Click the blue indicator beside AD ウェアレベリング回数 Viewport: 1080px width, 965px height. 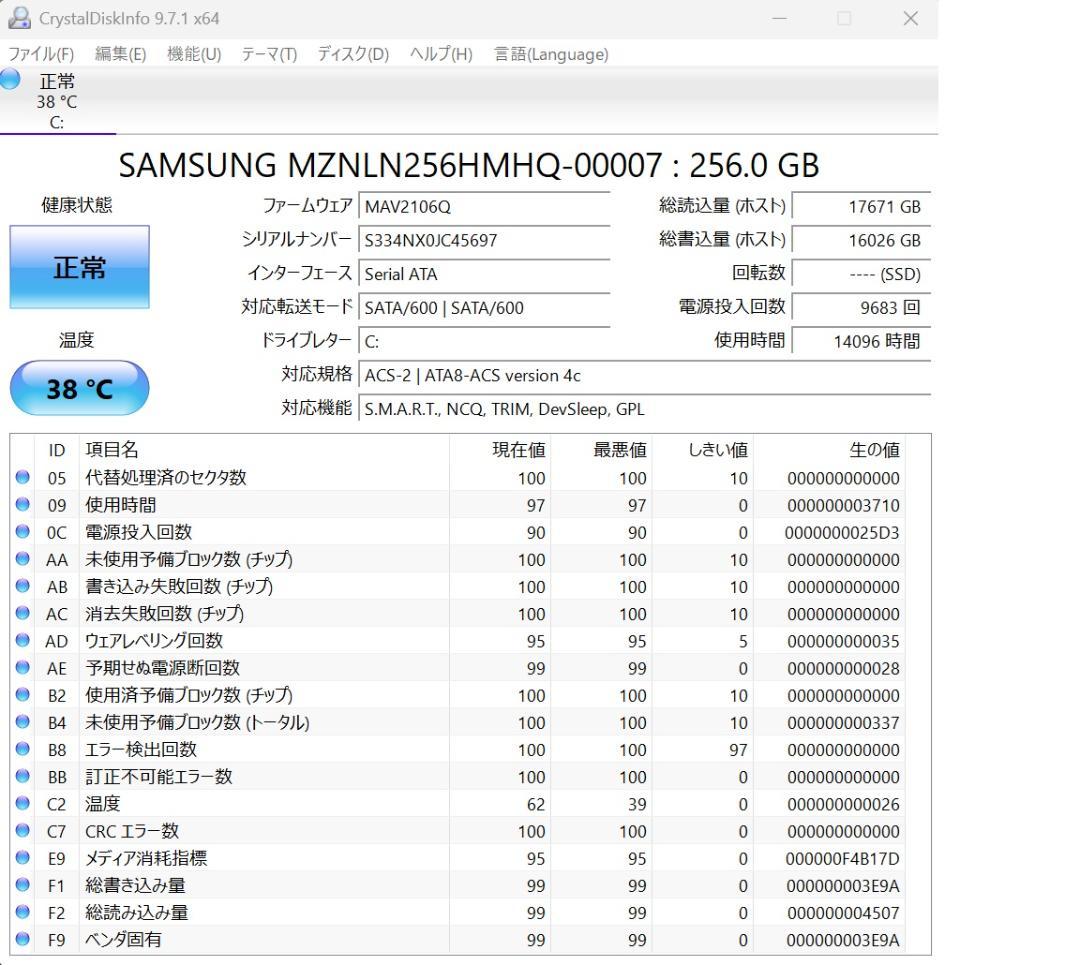[23, 641]
